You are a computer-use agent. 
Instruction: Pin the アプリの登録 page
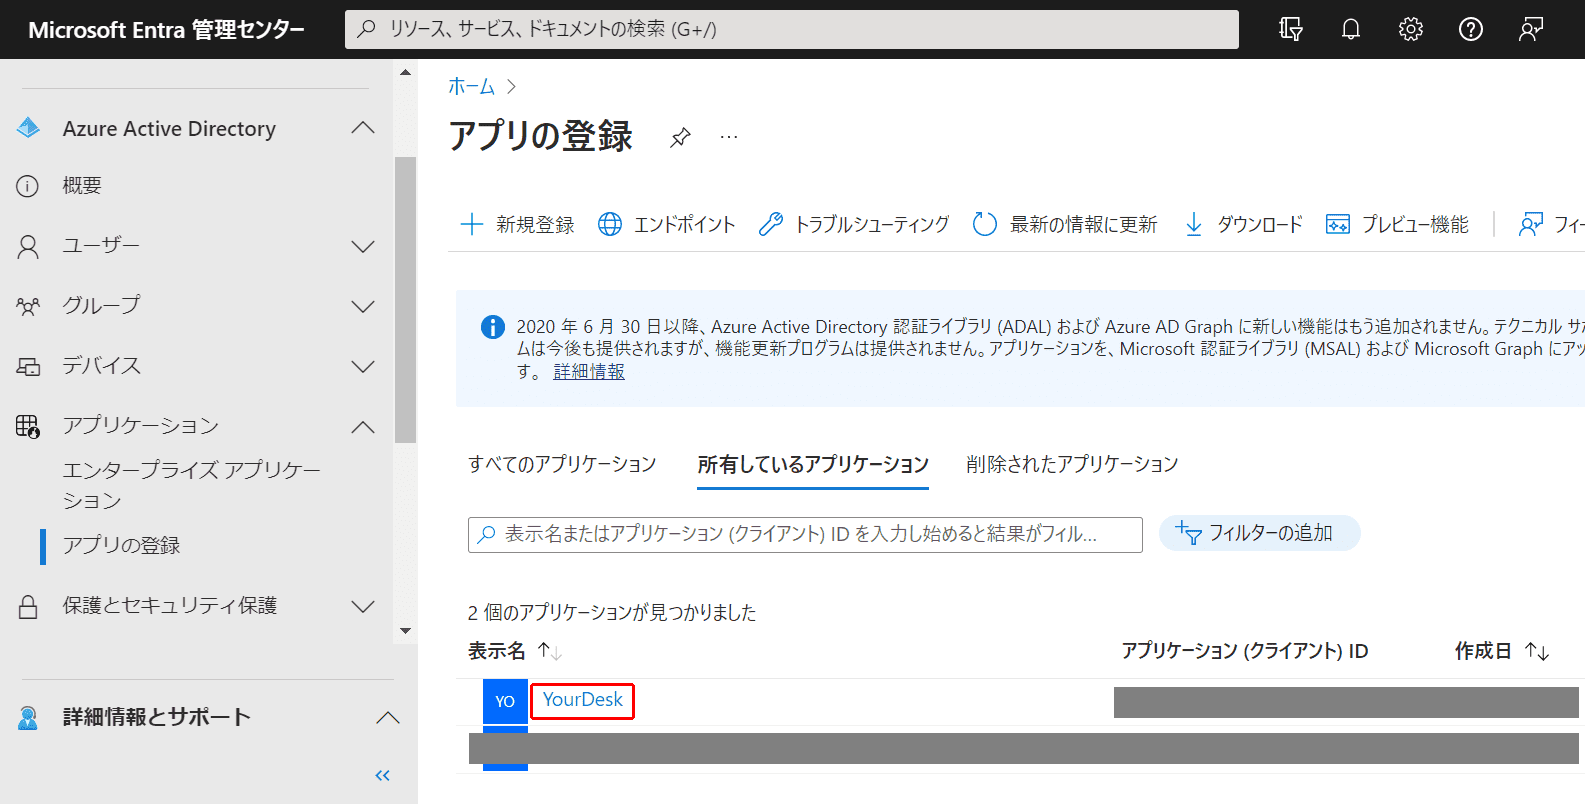point(680,137)
